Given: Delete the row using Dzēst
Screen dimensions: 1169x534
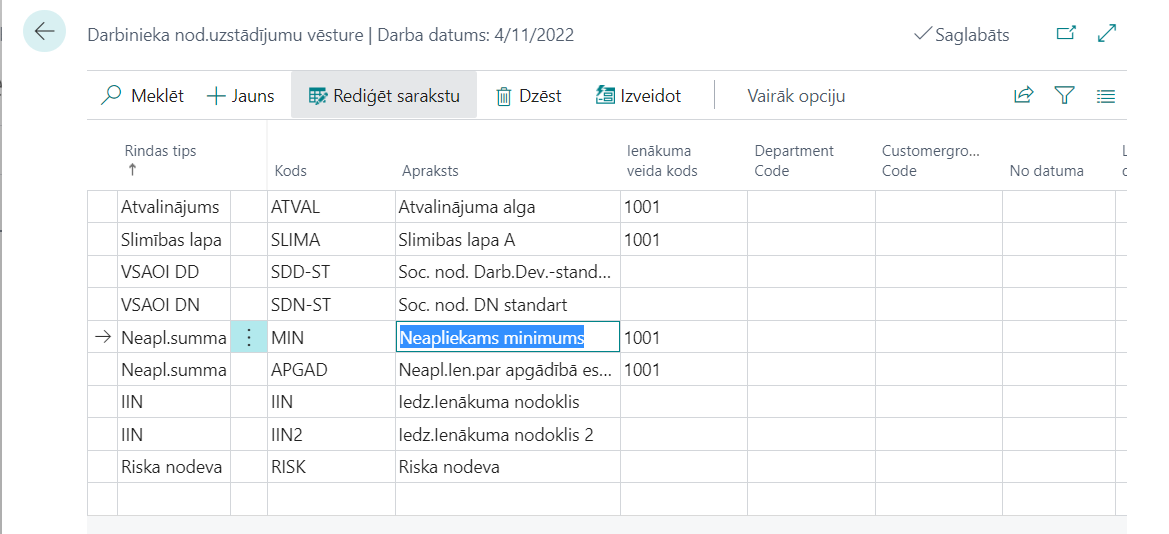Looking at the screenshot, I should pyautogui.click(x=529, y=96).
